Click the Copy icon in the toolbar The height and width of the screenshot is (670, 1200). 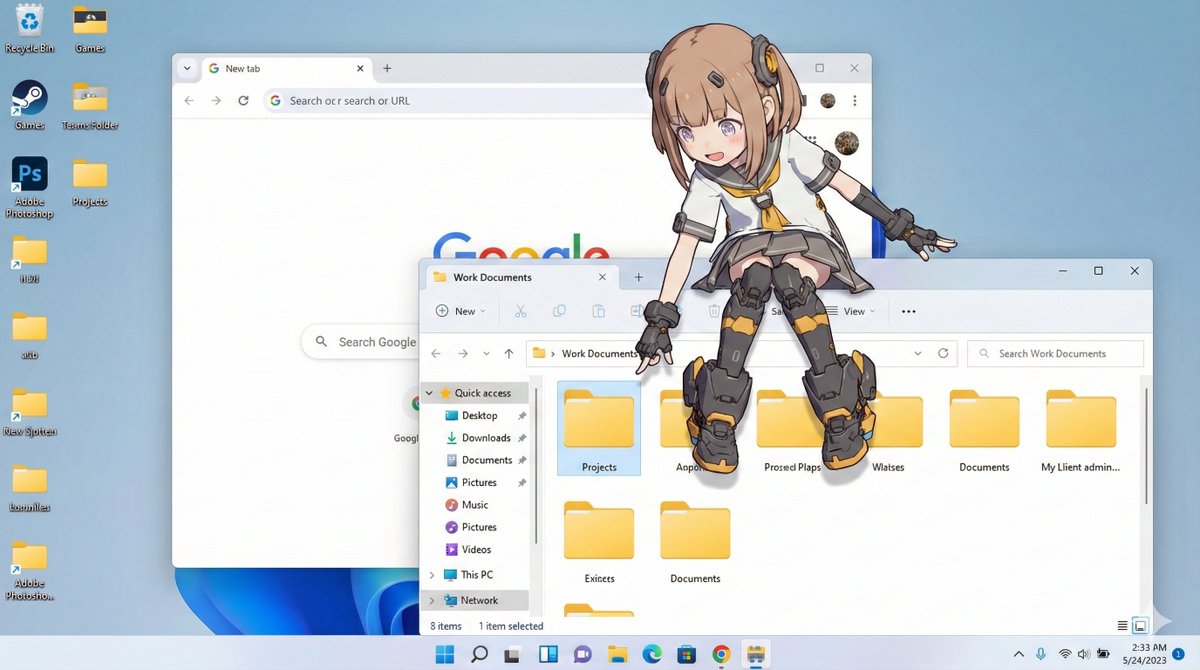coord(559,311)
